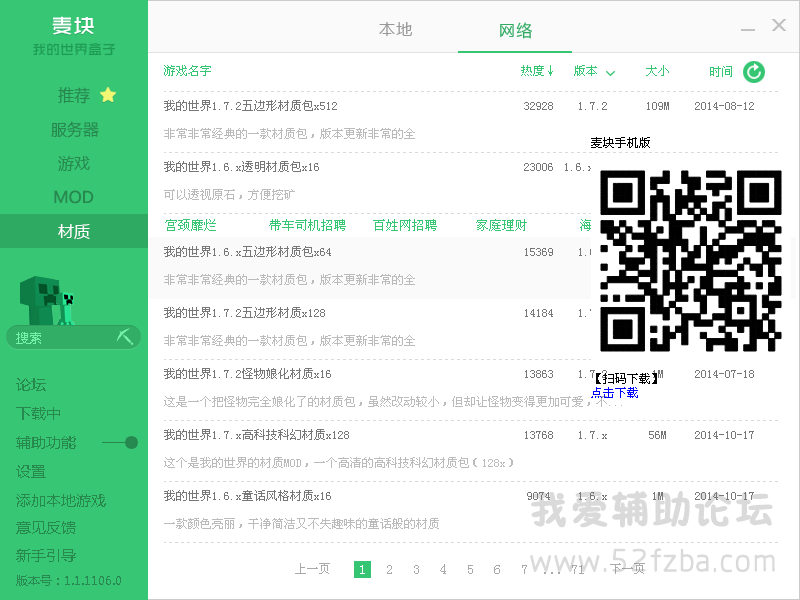Expand the 版本 filter dropdown
Screen dimensions: 800x600
click(610, 73)
